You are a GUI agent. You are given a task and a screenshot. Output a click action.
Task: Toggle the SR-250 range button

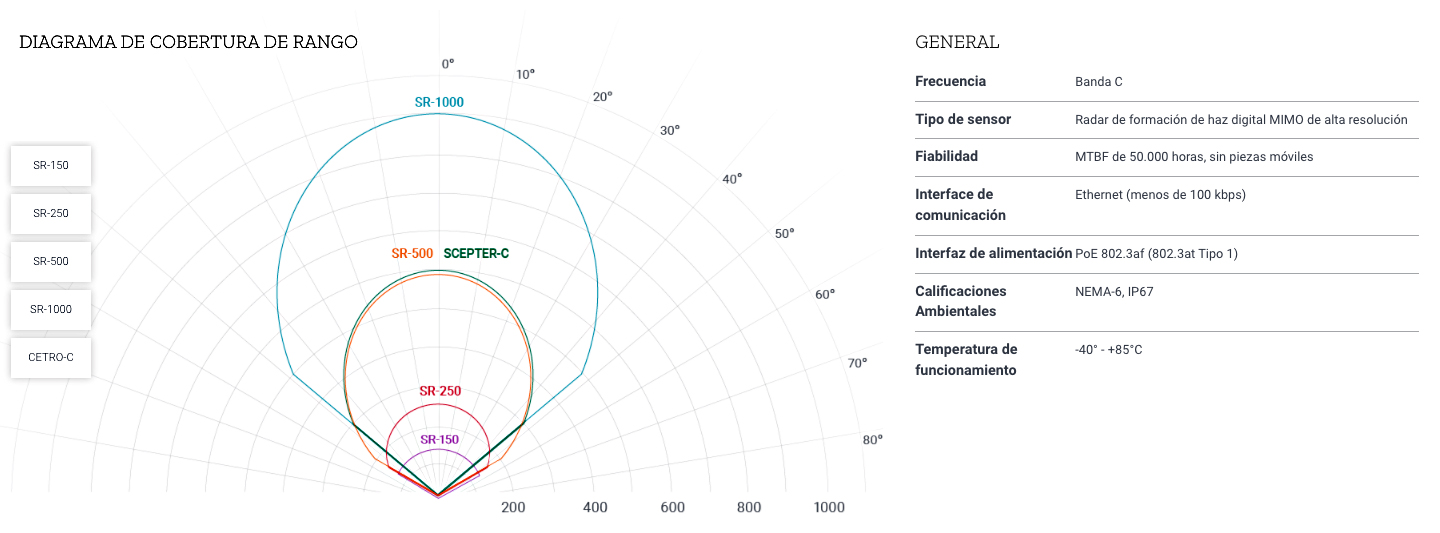pos(51,213)
